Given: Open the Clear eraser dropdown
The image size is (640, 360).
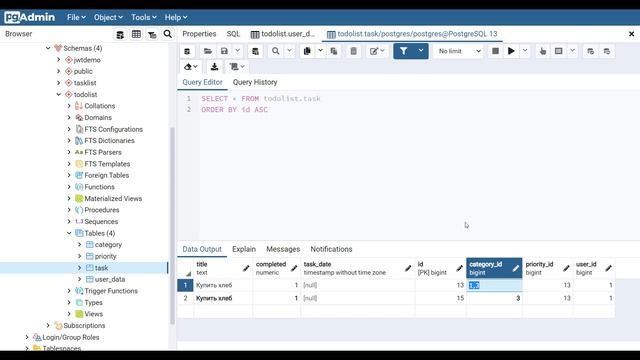Looking at the screenshot, I should [191, 67].
